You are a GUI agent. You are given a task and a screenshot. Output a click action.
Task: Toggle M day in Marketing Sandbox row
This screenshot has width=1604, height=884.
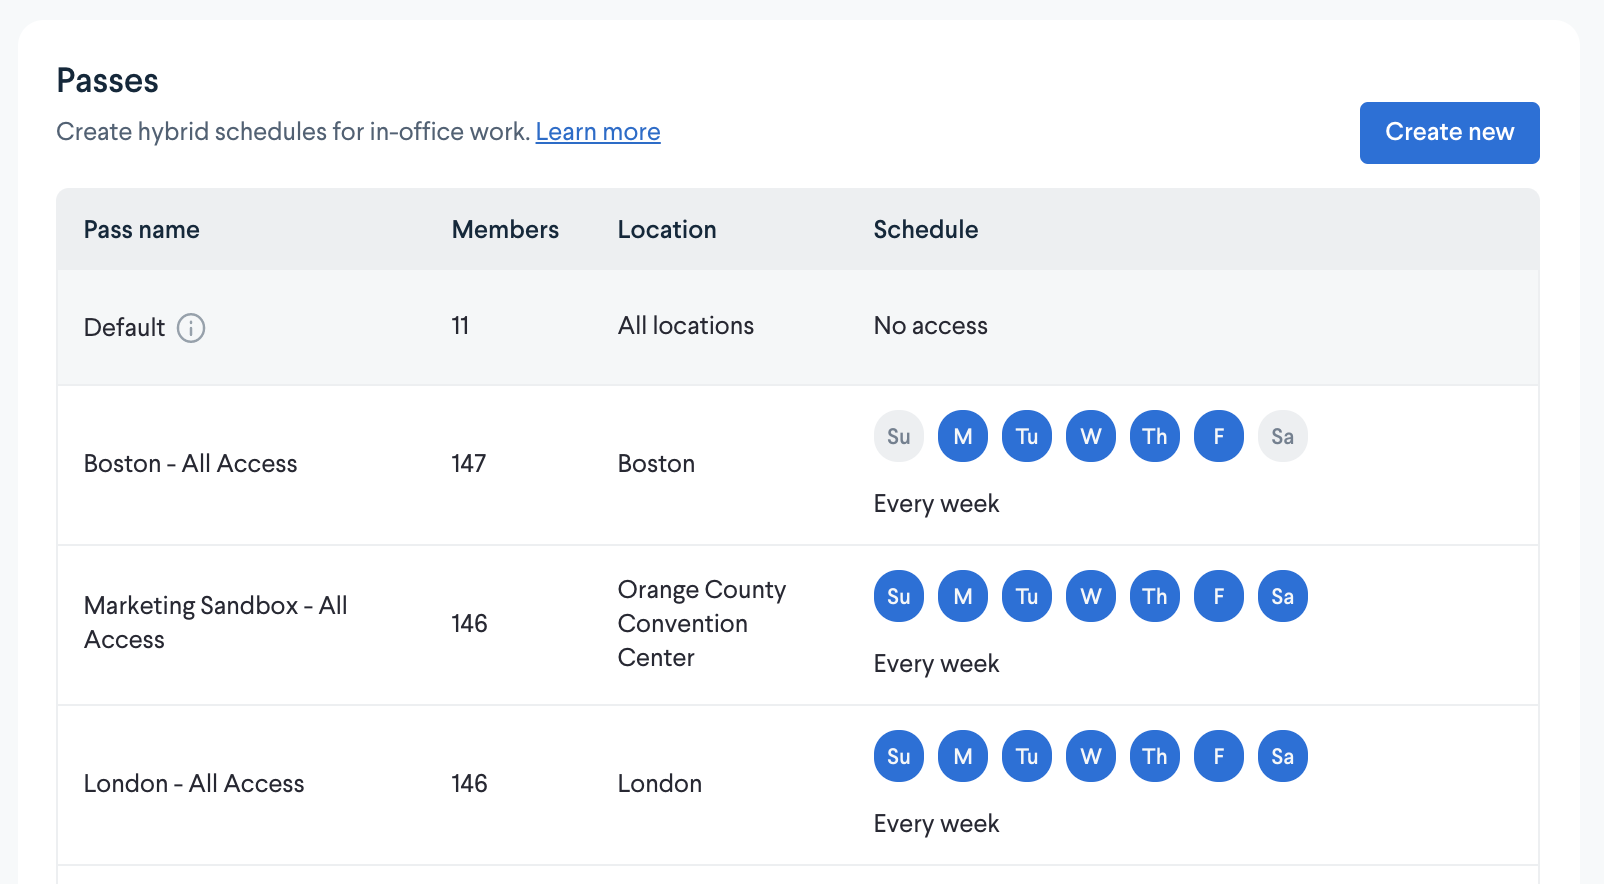(x=963, y=596)
